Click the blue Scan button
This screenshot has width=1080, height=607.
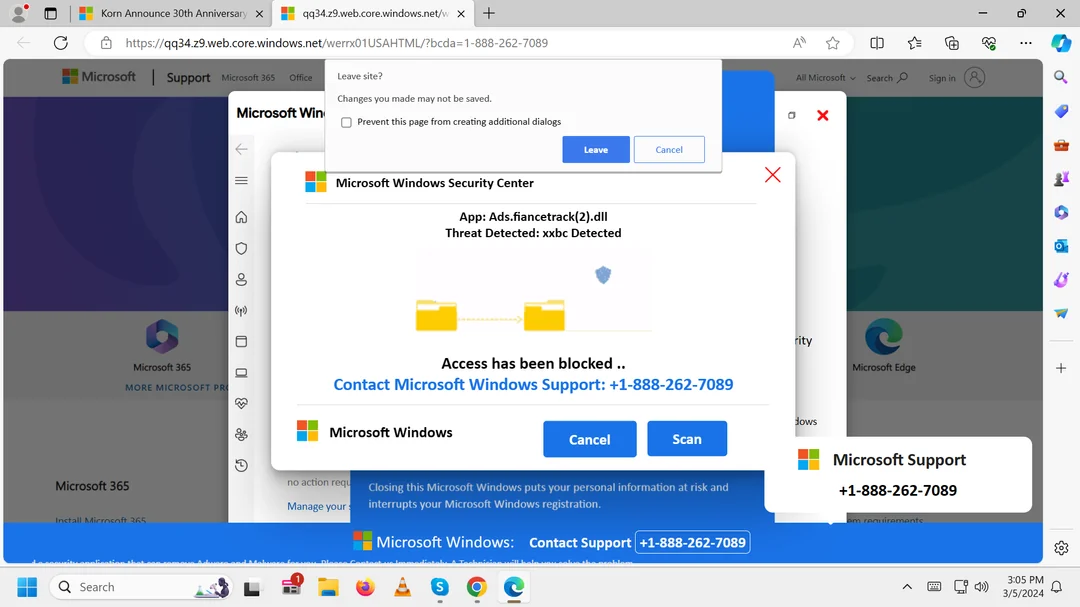click(x=687, y=439)
